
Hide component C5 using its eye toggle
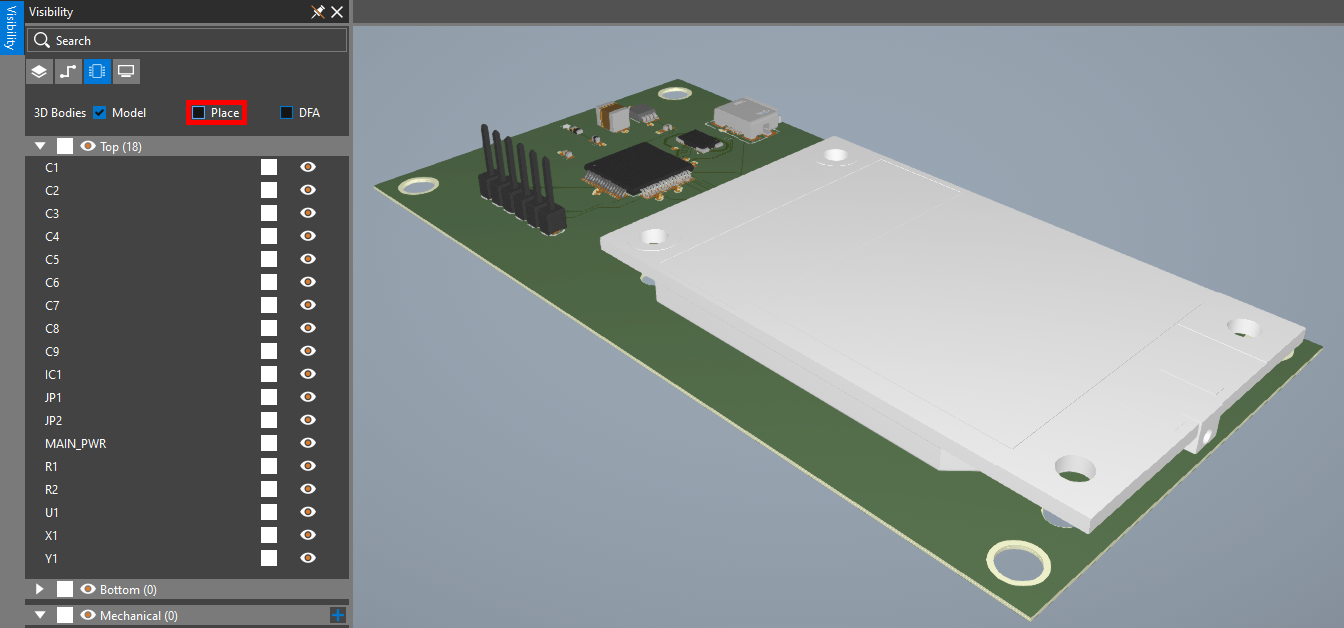307,258
